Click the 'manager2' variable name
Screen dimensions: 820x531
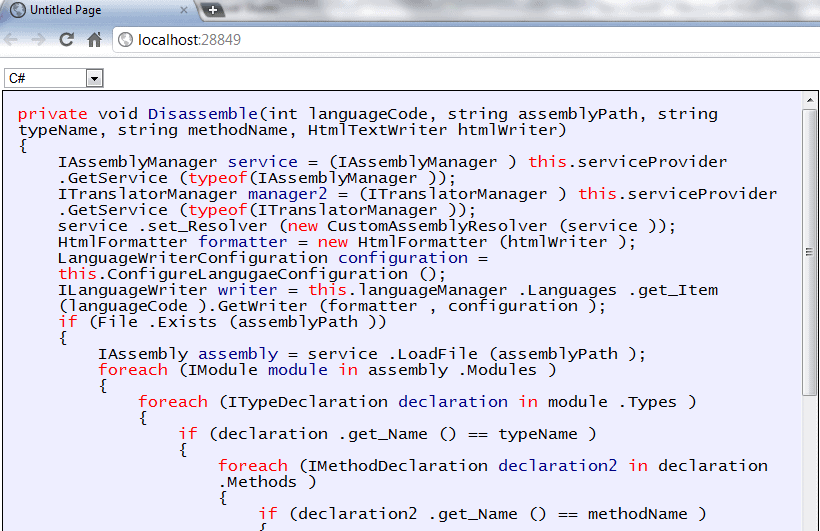pyautogui.click(x=288, y=194)
